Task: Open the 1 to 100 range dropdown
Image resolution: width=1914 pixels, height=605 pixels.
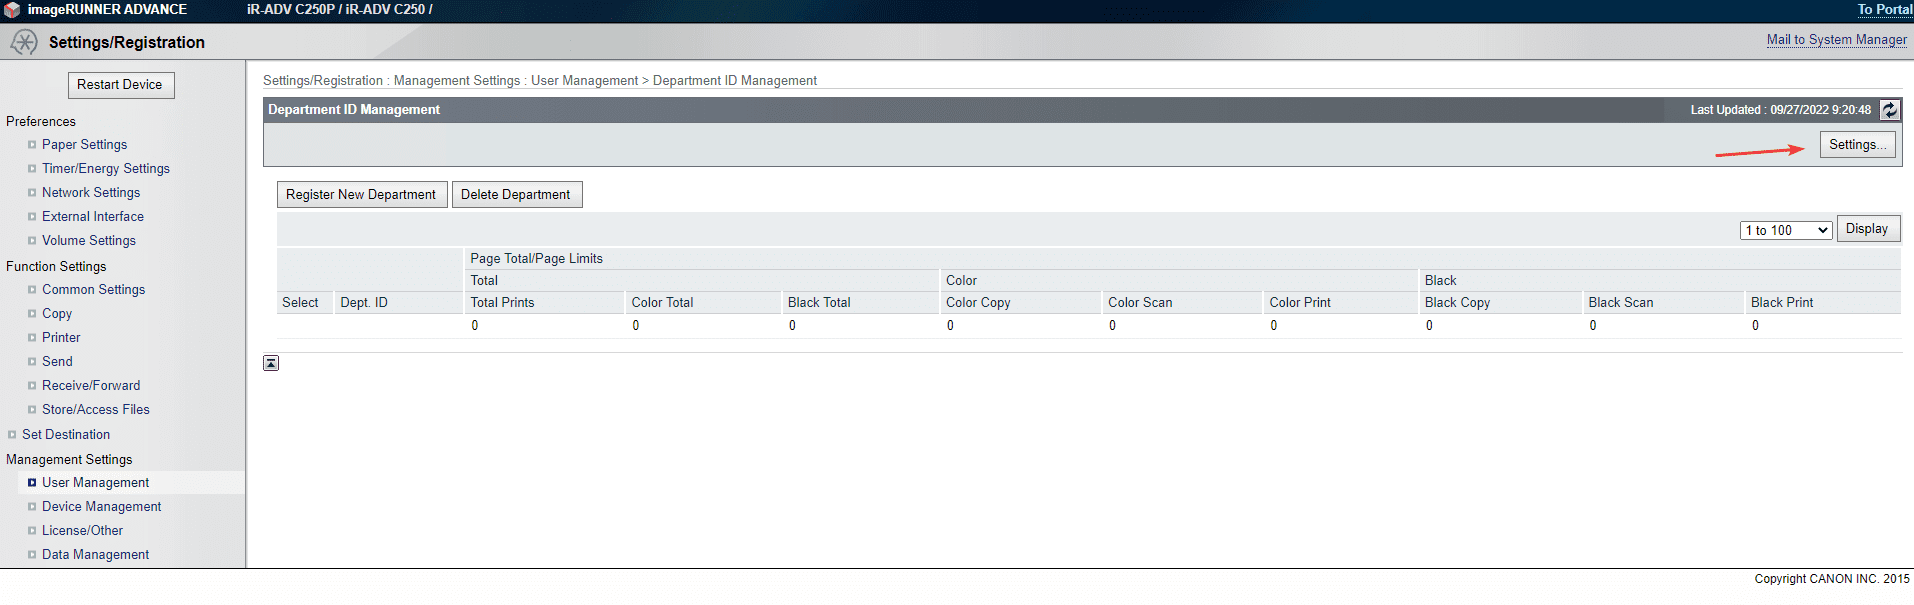Action: [x=1785, y=230]
